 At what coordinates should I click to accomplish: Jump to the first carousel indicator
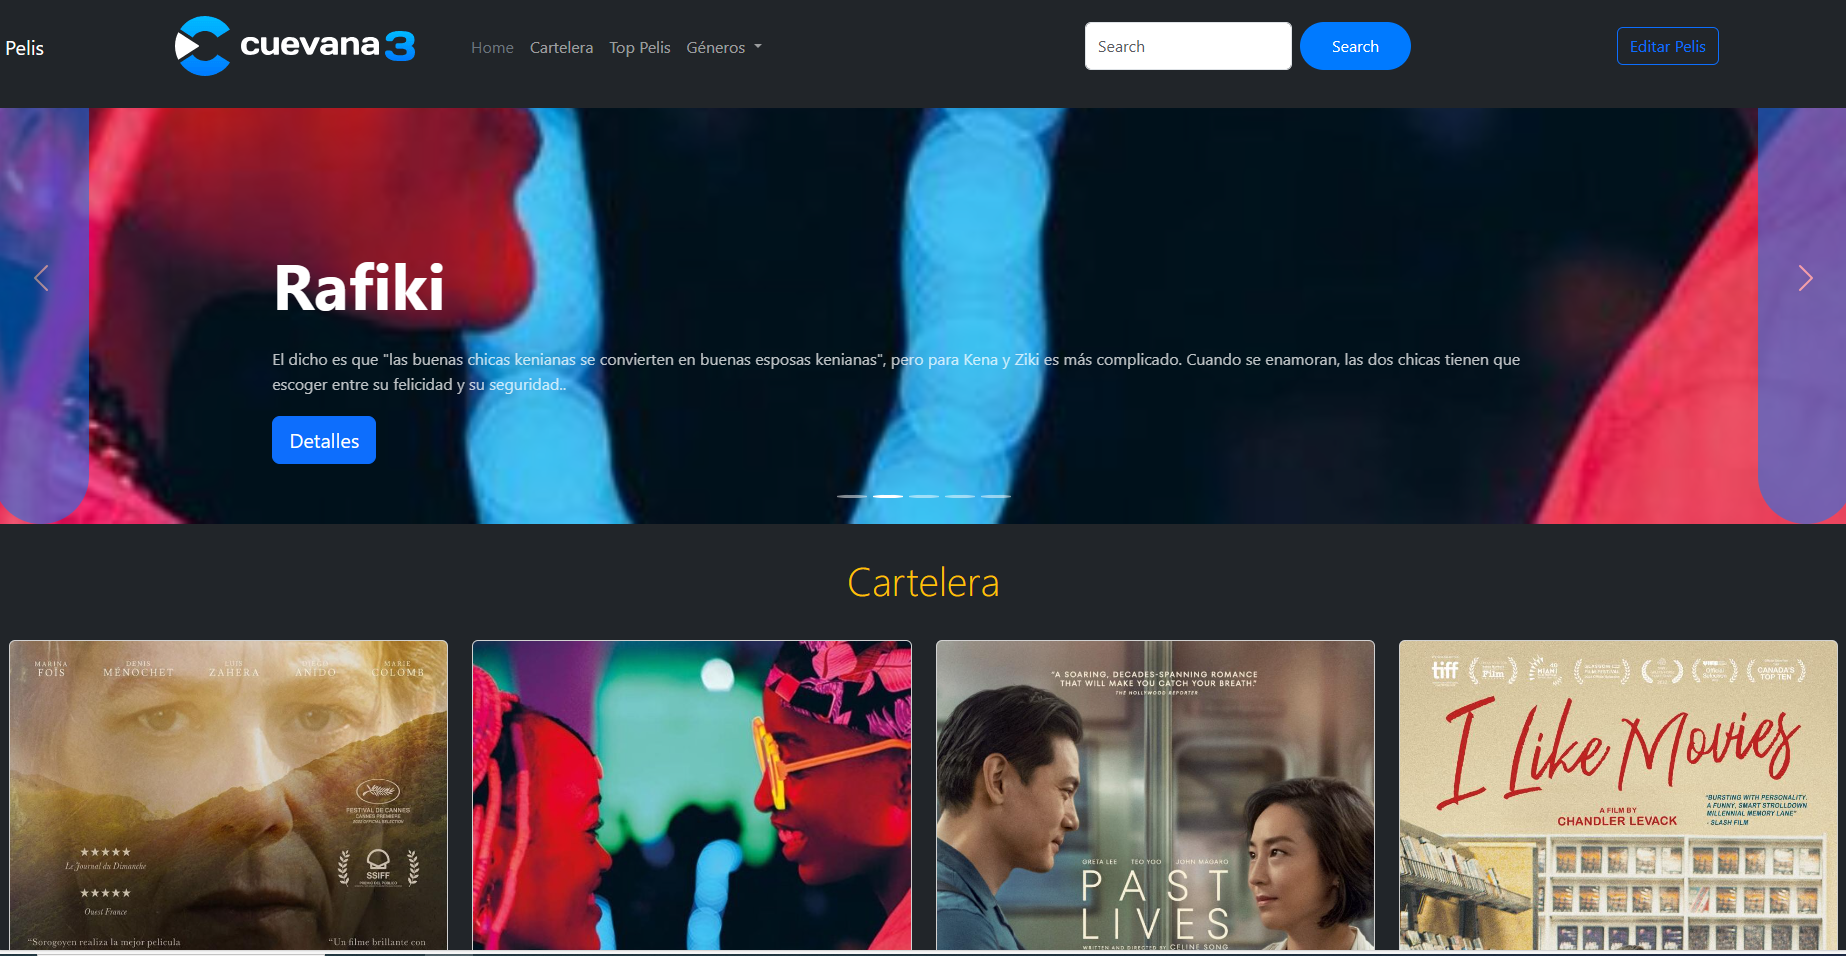click(852, 496)
